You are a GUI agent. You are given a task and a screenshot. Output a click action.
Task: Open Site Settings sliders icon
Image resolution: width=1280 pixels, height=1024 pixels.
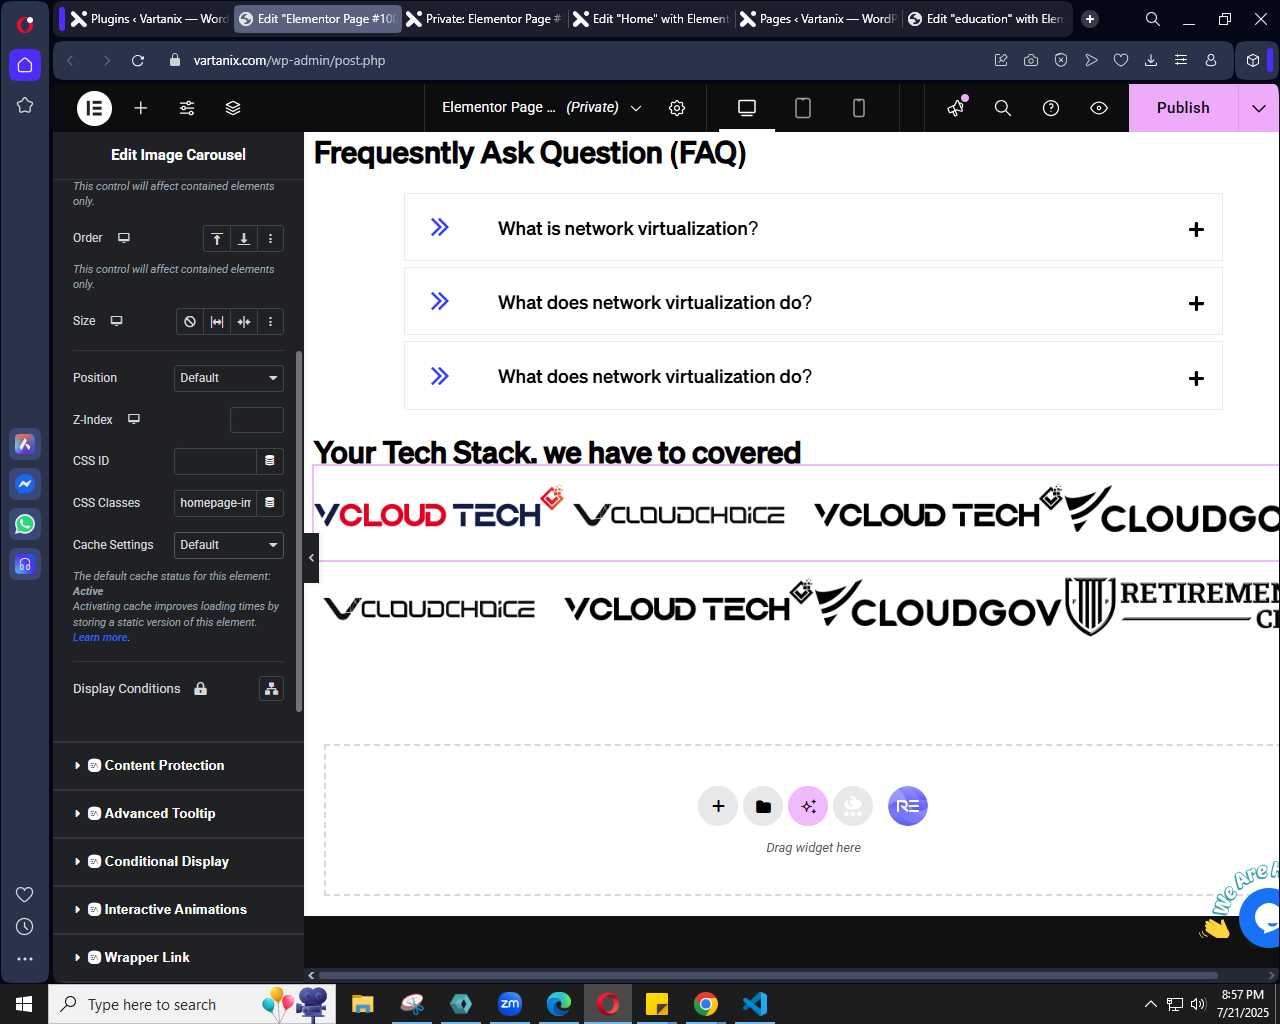pyautogui.click(x=187, y=108)
